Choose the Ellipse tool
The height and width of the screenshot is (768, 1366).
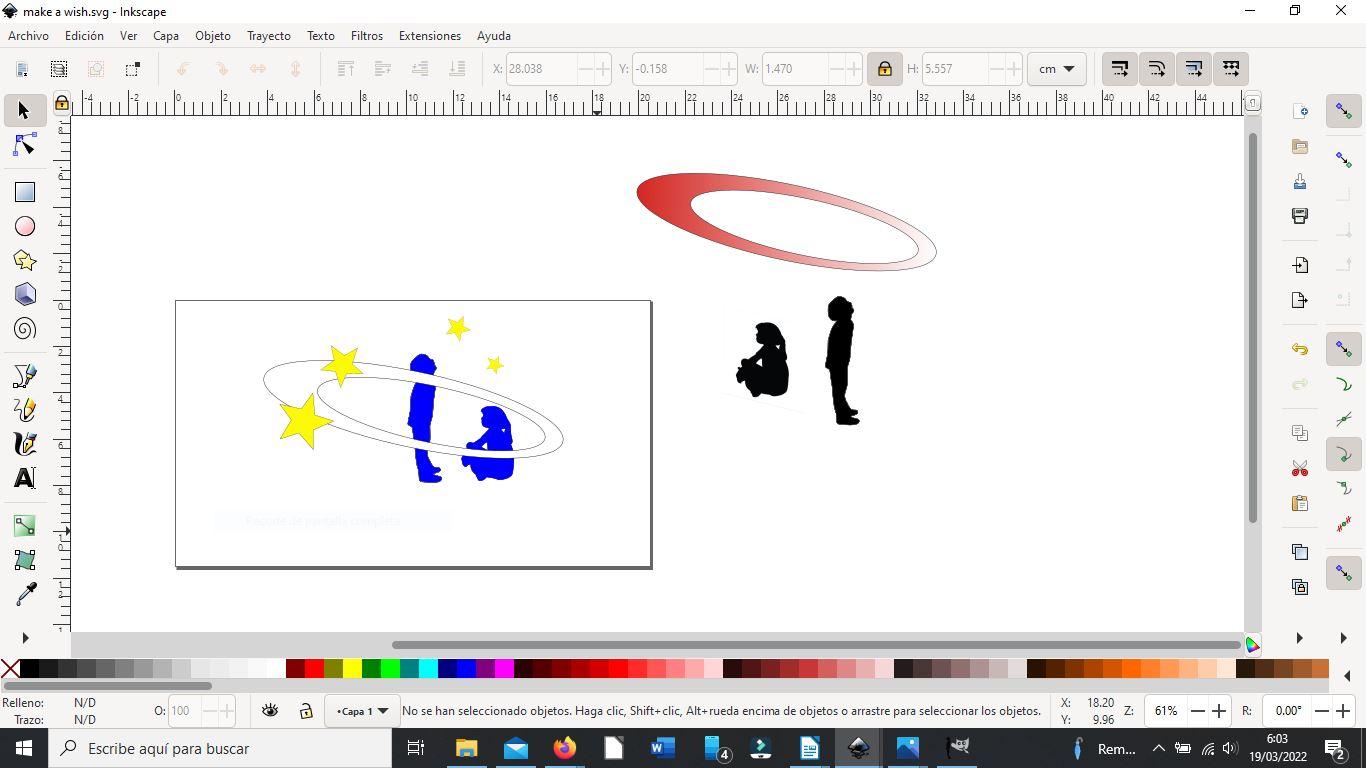24,227
